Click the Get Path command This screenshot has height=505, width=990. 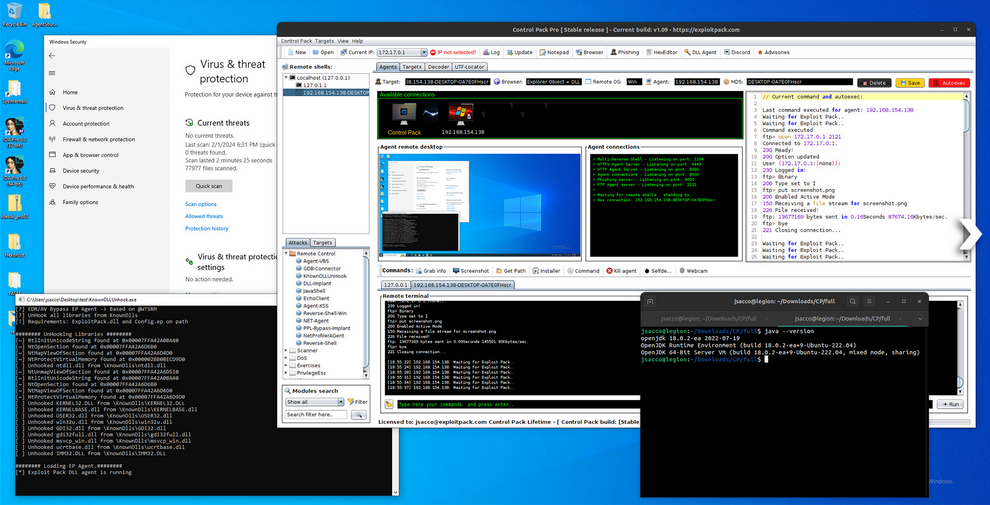click(511, 270)
